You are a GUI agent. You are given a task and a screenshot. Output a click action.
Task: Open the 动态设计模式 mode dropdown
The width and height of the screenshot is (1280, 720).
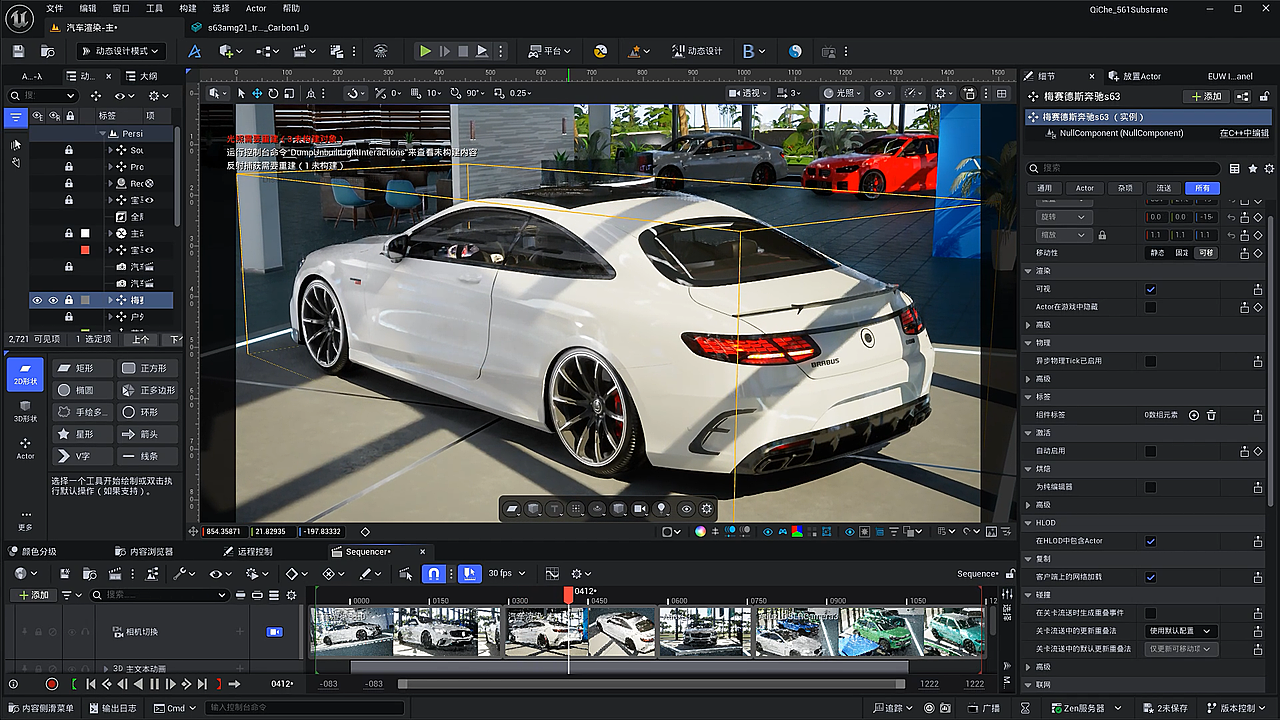point(120,51)
